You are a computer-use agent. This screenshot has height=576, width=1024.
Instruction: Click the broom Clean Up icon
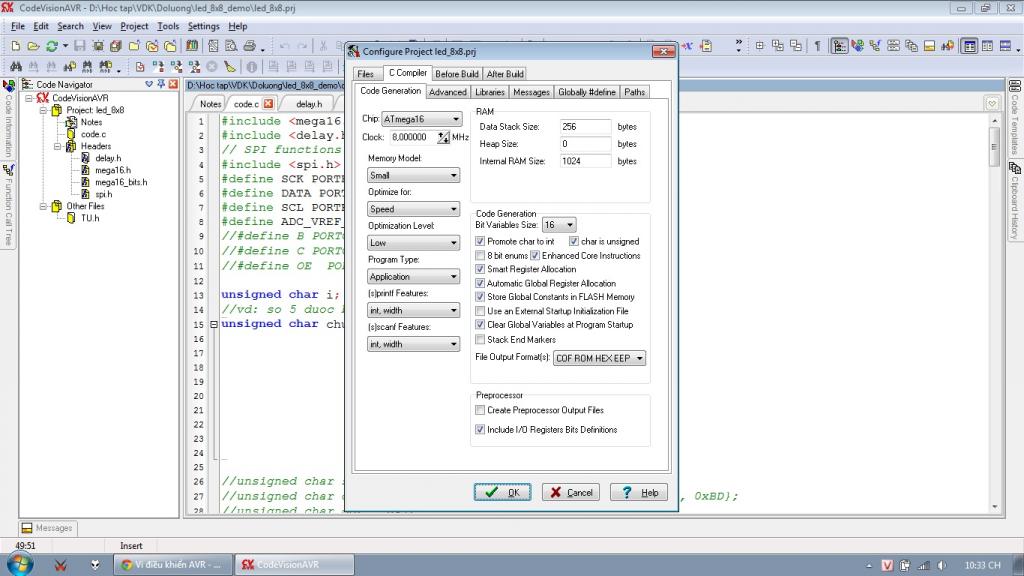pyautogui.click(x=230, y=67)
